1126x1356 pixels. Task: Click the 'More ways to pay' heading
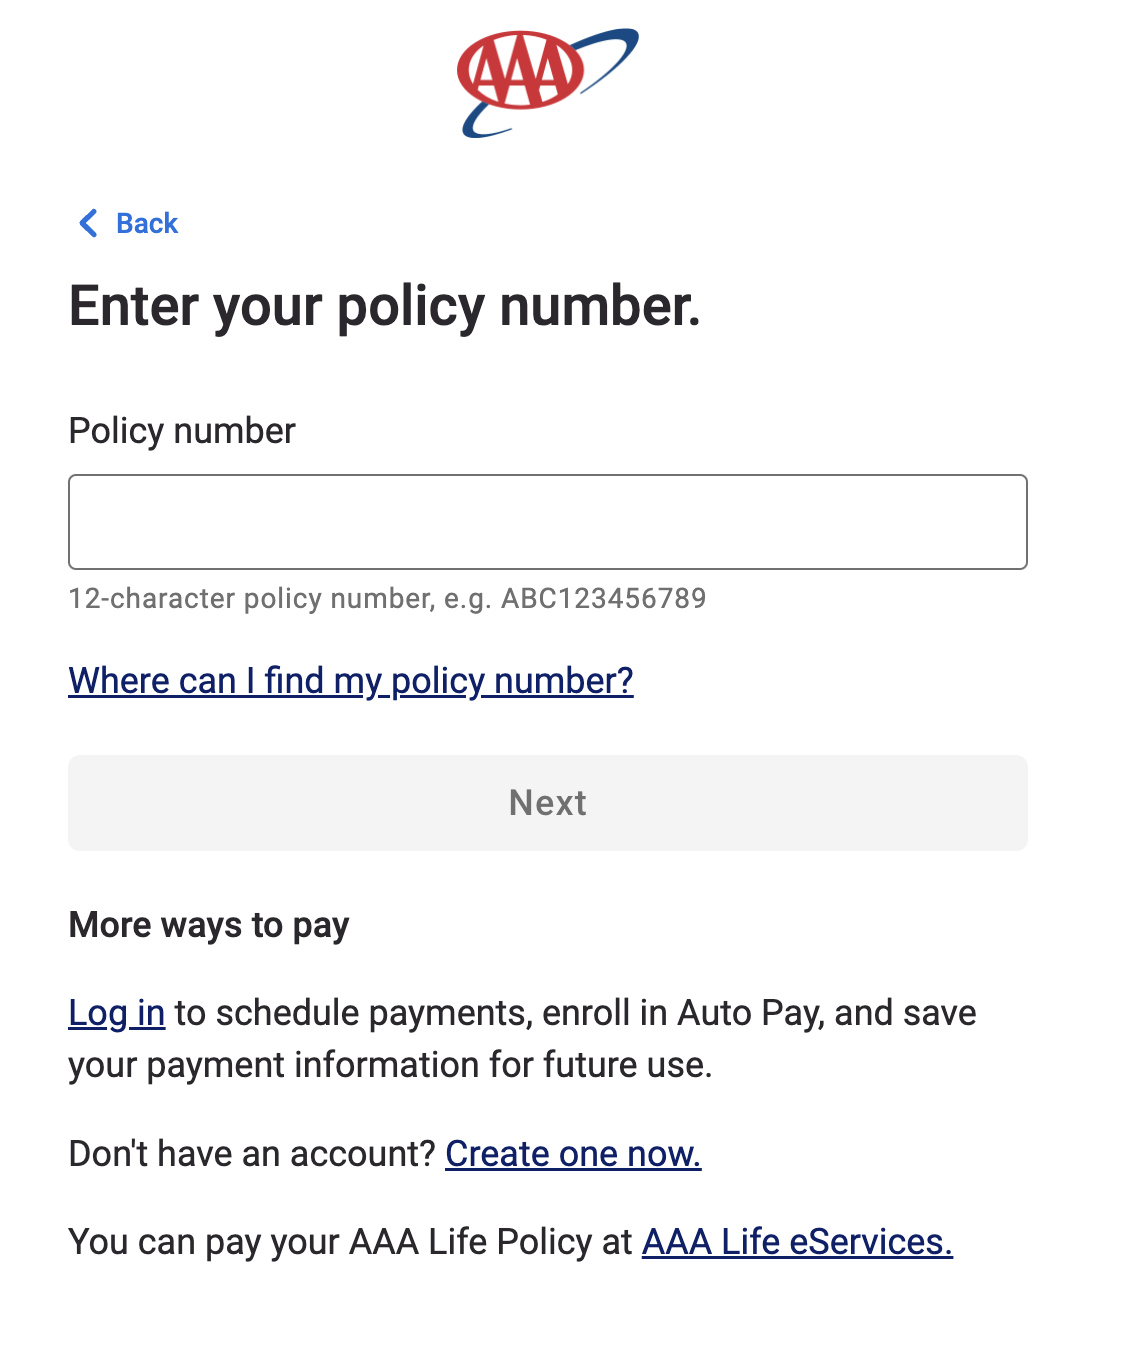tap(209, 926)
